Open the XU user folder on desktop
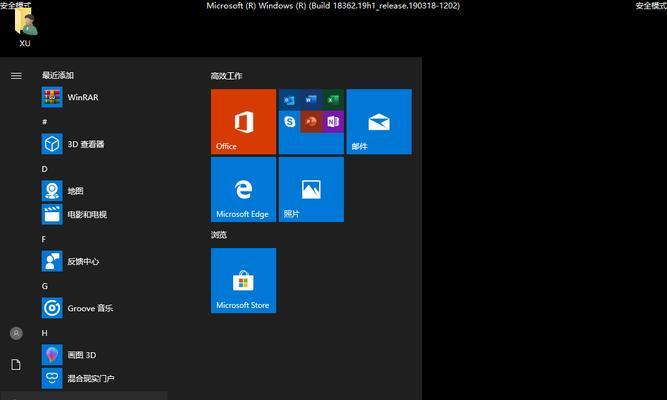The height and width of the screenshot is (400, 667). coord(25,28)
